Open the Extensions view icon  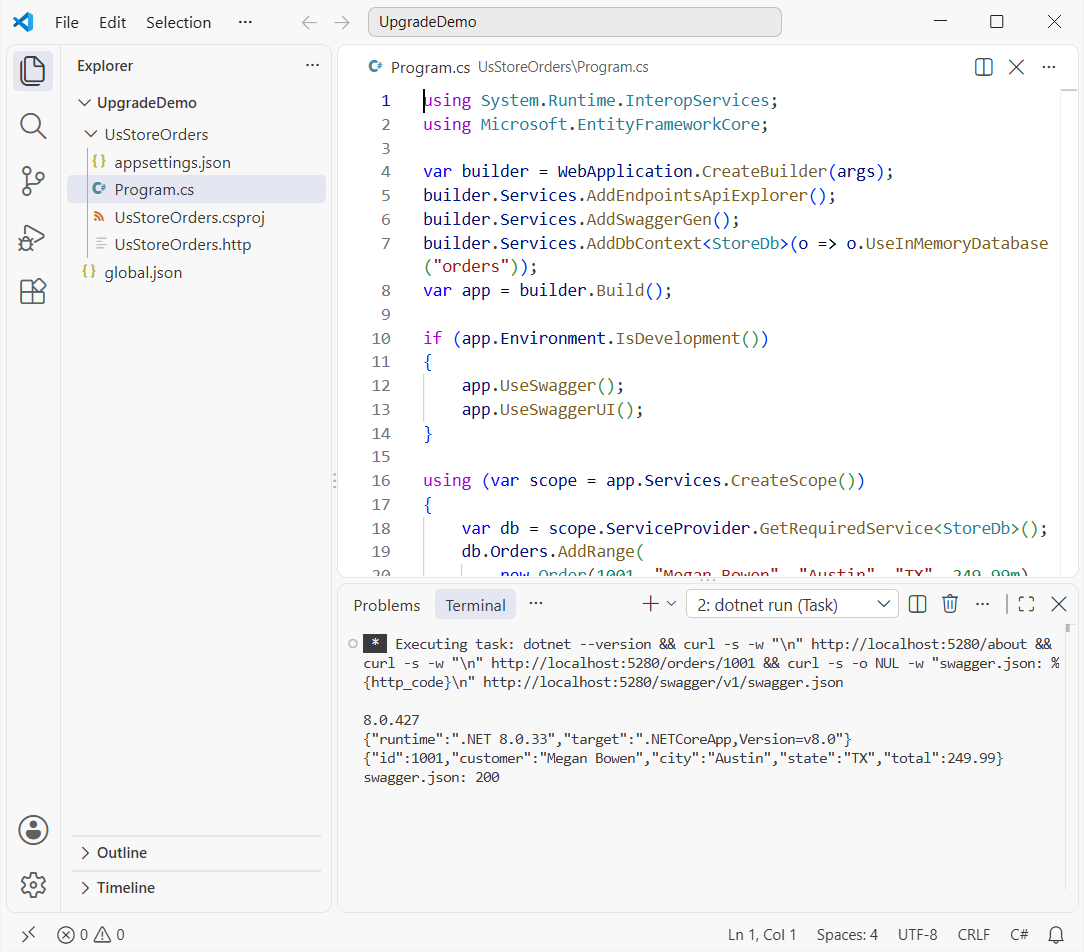pos(32,292)
